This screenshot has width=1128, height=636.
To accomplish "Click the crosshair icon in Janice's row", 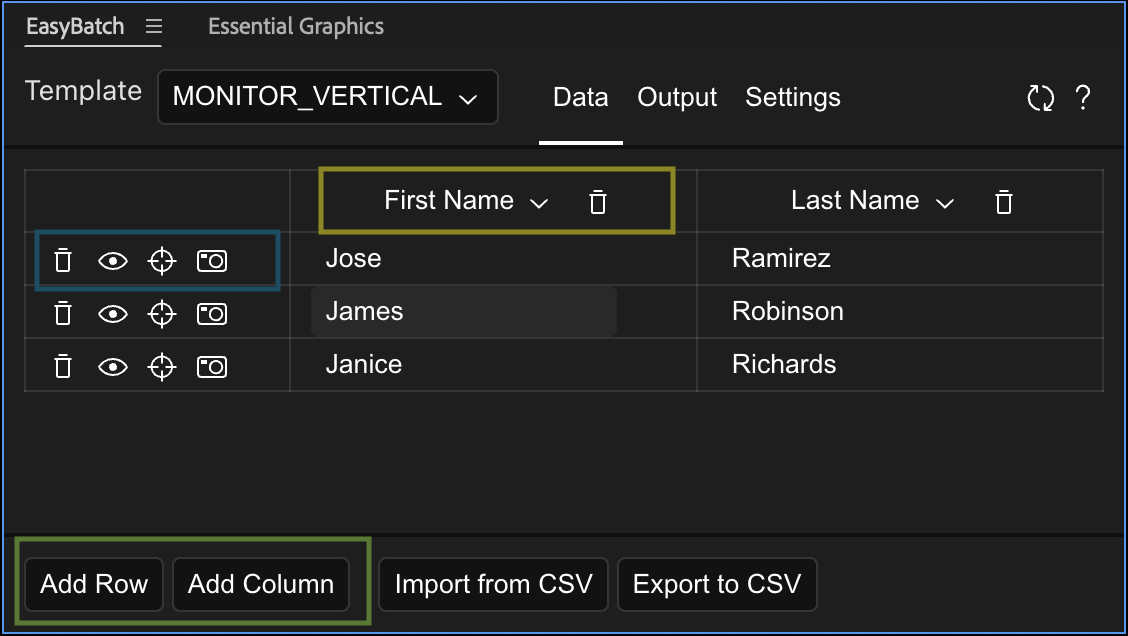I will coord(162,367).
